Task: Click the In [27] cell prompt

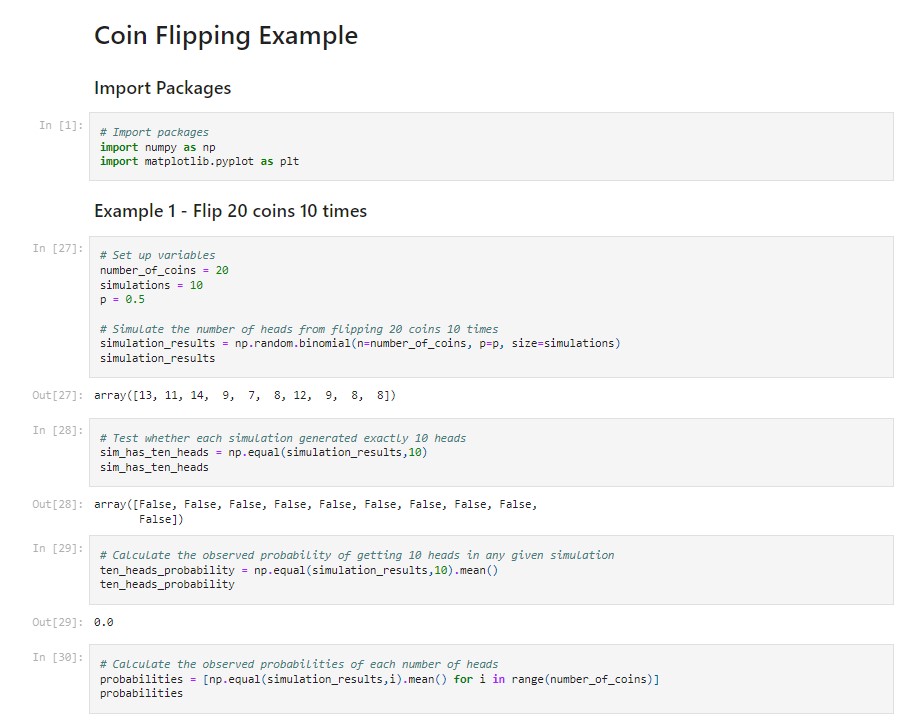Action: 57,248
